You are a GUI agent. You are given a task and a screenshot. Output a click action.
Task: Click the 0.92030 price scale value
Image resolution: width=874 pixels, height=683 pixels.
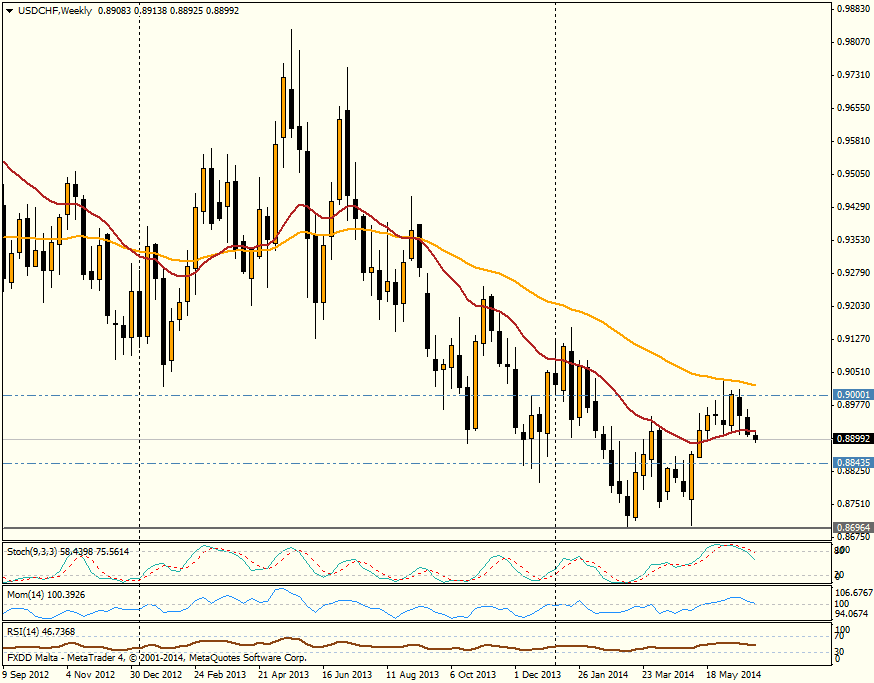tap(851, 305)
